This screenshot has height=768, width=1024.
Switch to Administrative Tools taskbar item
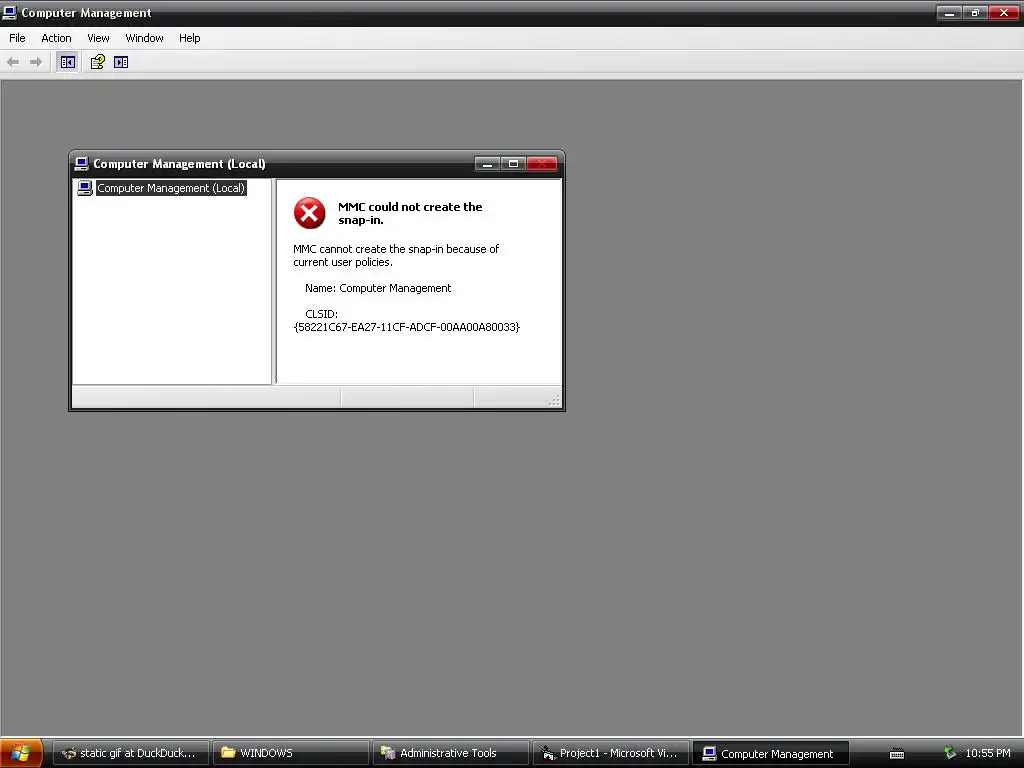click(x=451, y=753)
